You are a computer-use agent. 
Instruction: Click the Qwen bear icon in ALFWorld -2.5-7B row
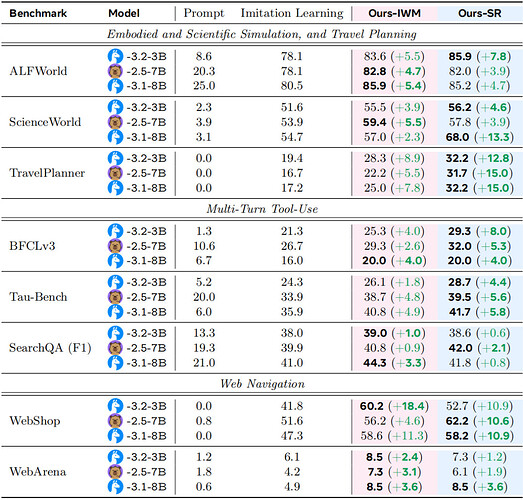115,71
